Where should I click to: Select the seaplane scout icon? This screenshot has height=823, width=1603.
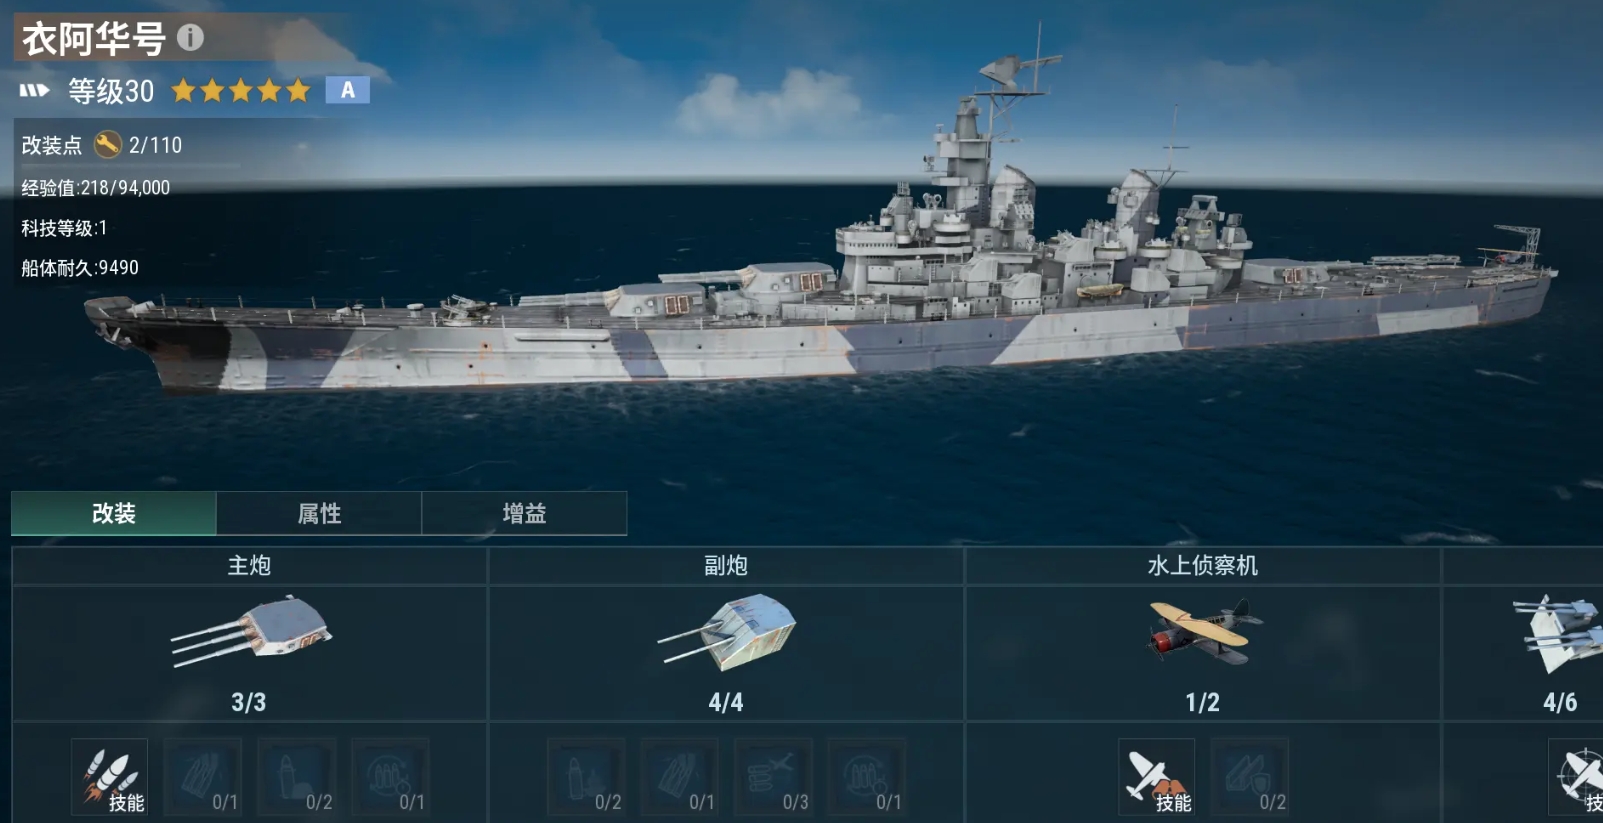click(1203, 631)
